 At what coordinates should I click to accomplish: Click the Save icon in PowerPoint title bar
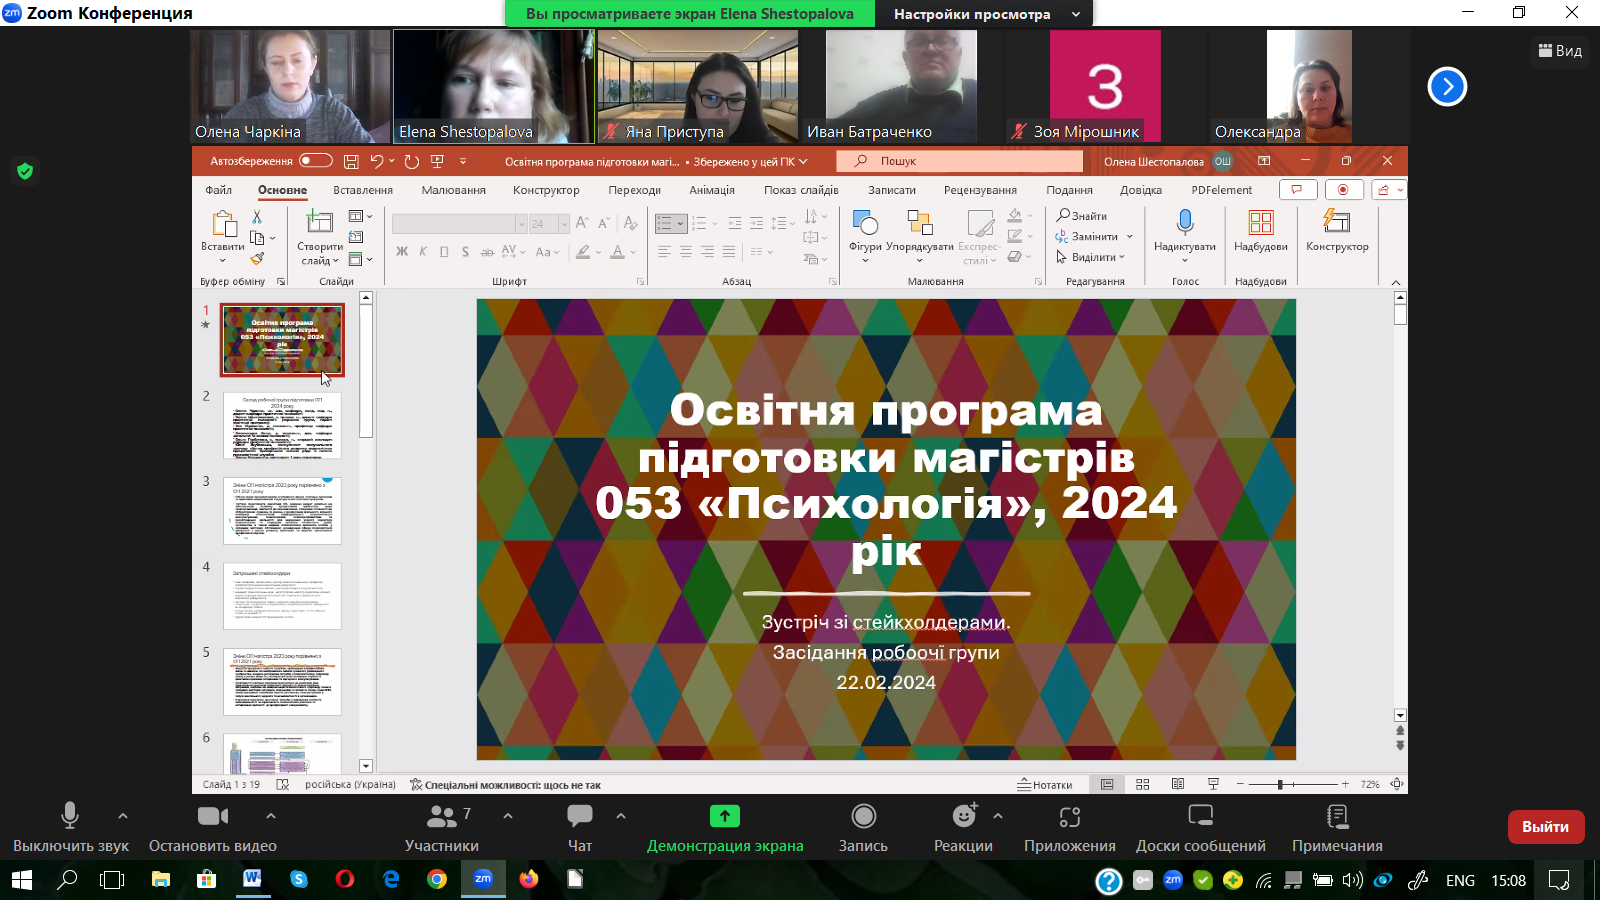click(x=351, y=161)
